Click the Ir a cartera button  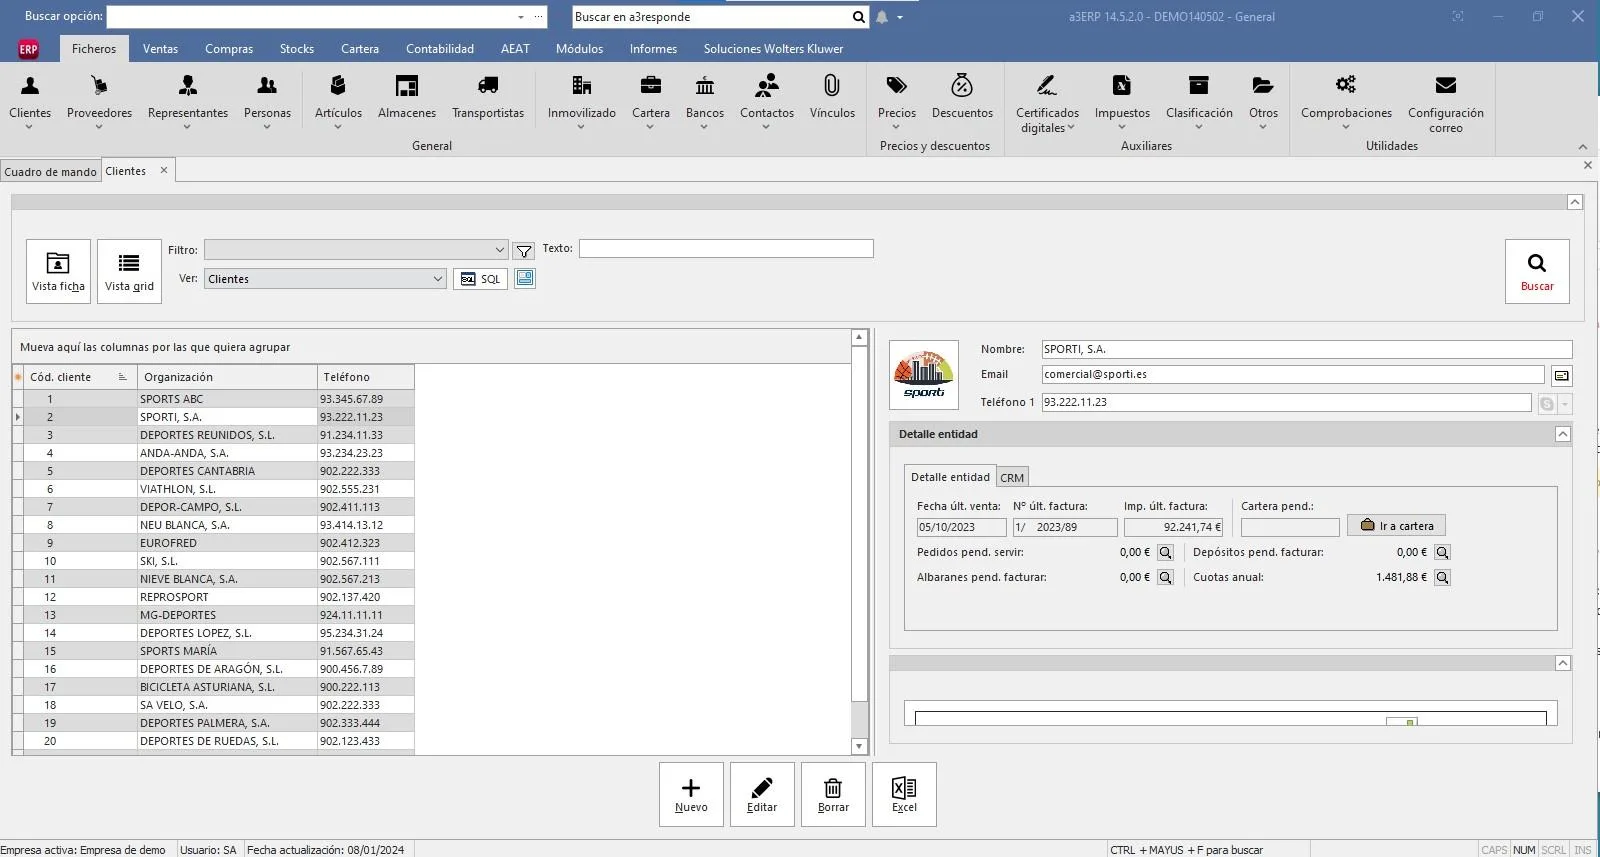tap(1396, 526)
